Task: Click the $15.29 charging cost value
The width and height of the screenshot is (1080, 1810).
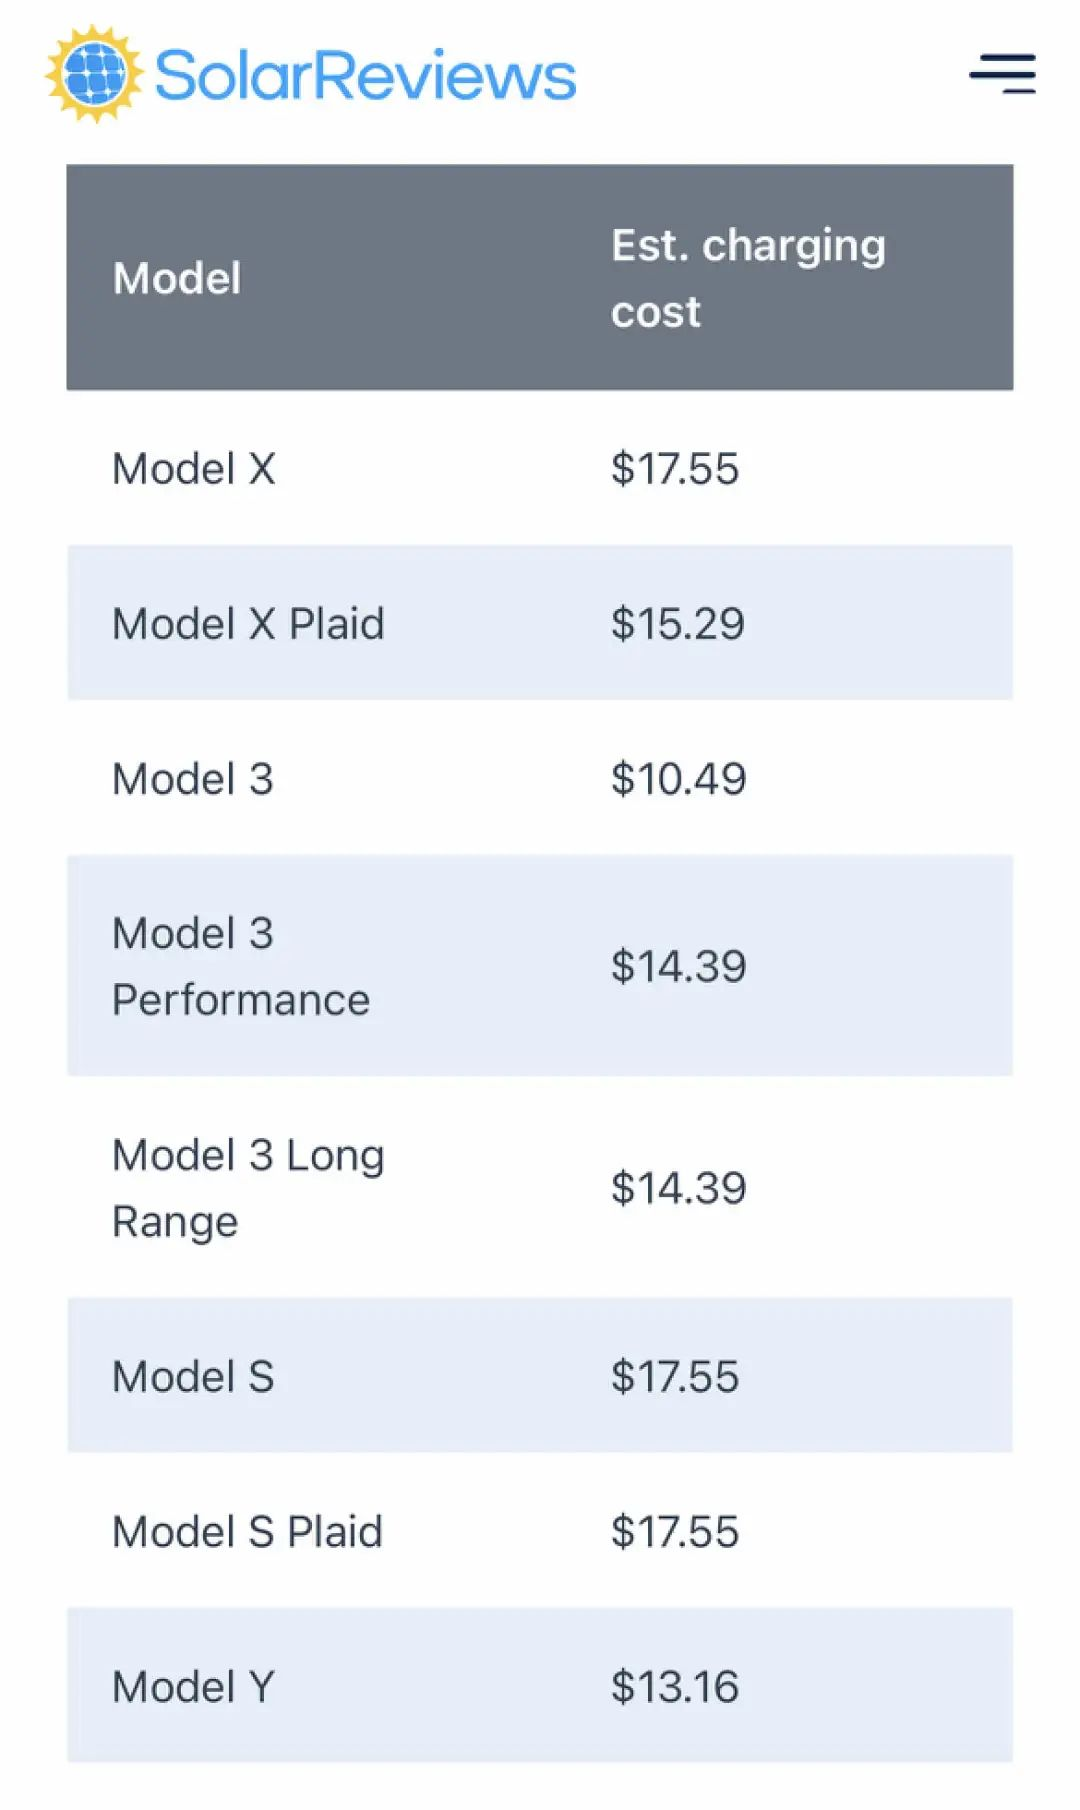Action: click(x=678, y=624)
